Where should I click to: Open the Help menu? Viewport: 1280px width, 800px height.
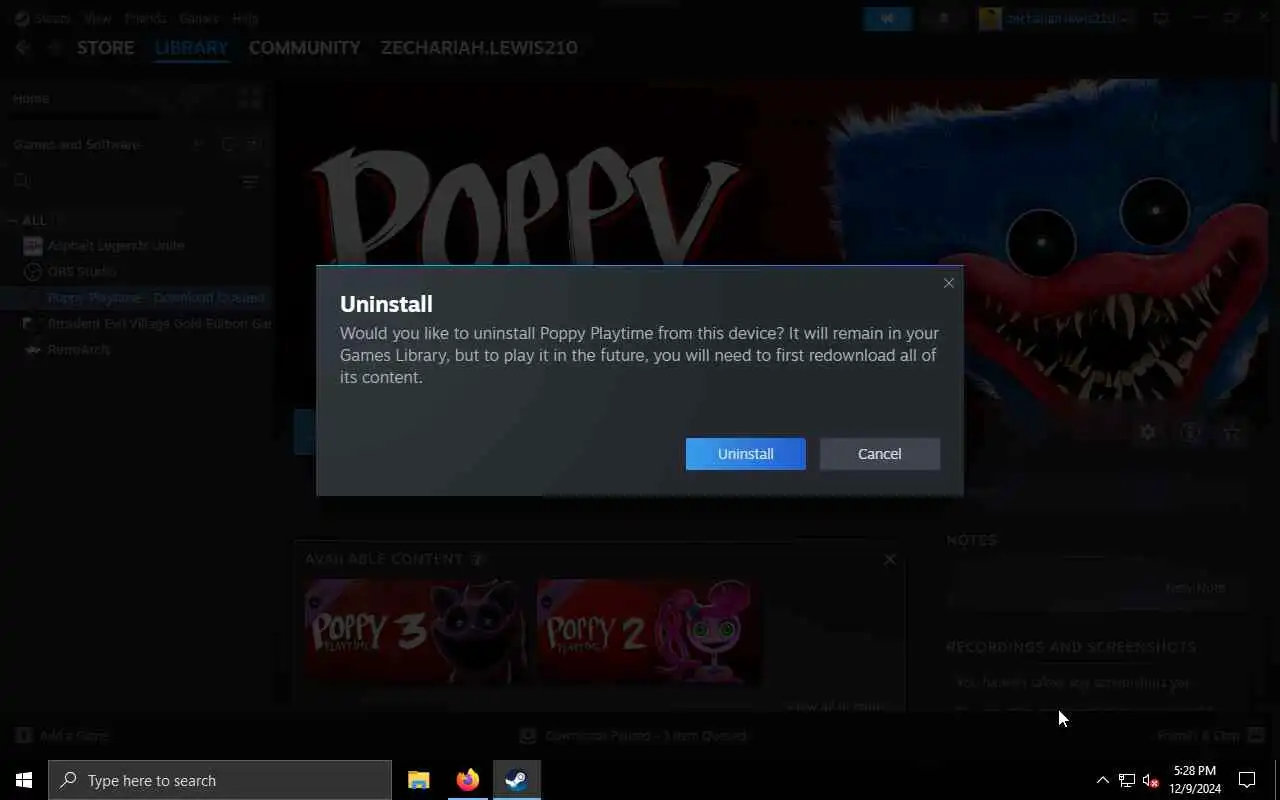point(245,18)
